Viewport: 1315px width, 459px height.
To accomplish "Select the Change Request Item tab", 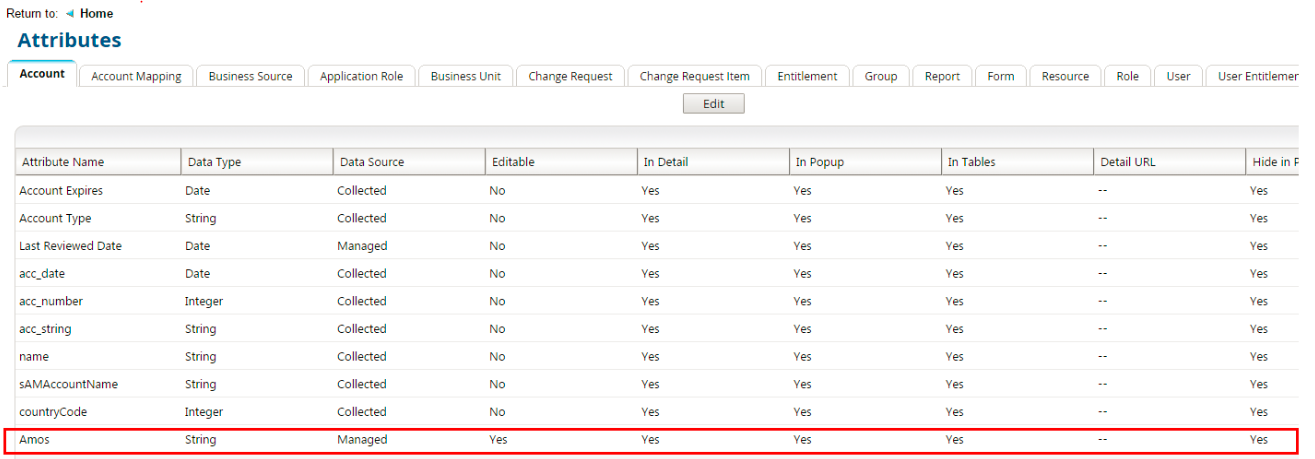I will [694, 76].
